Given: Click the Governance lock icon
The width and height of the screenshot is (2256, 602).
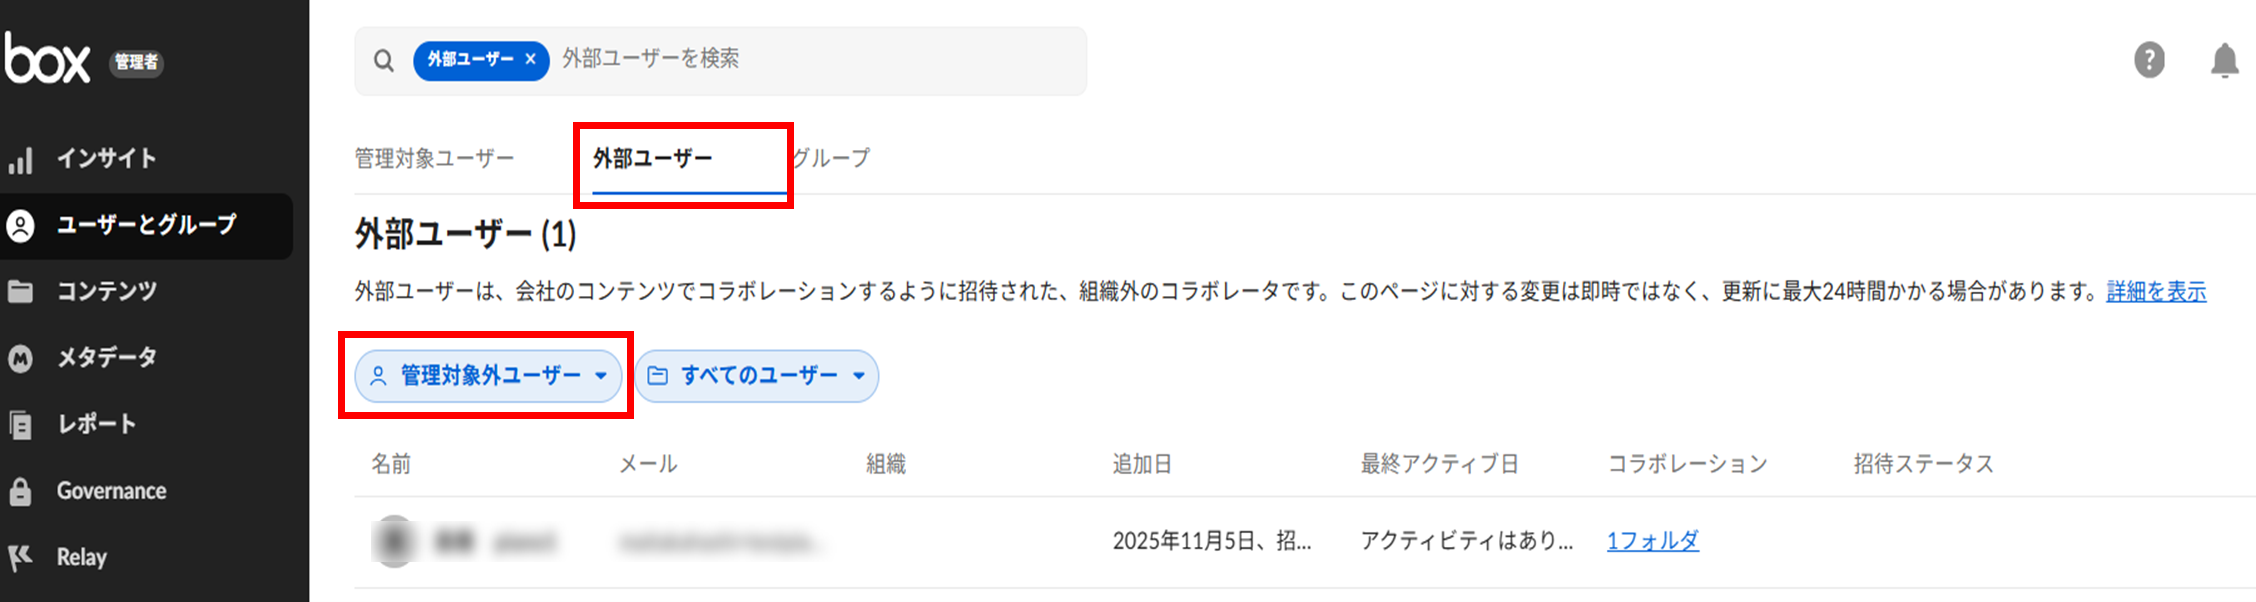Looking at the screenshot, I should point(21,492).
